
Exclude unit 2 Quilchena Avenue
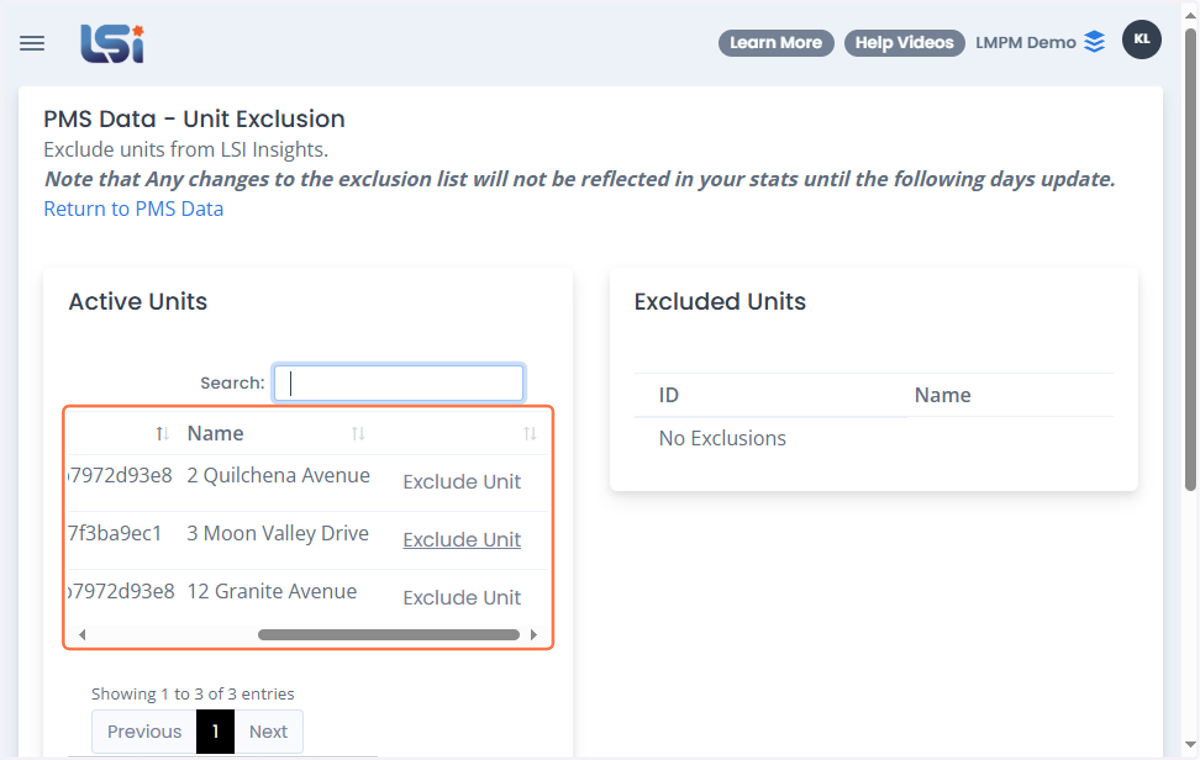[462, 482]
